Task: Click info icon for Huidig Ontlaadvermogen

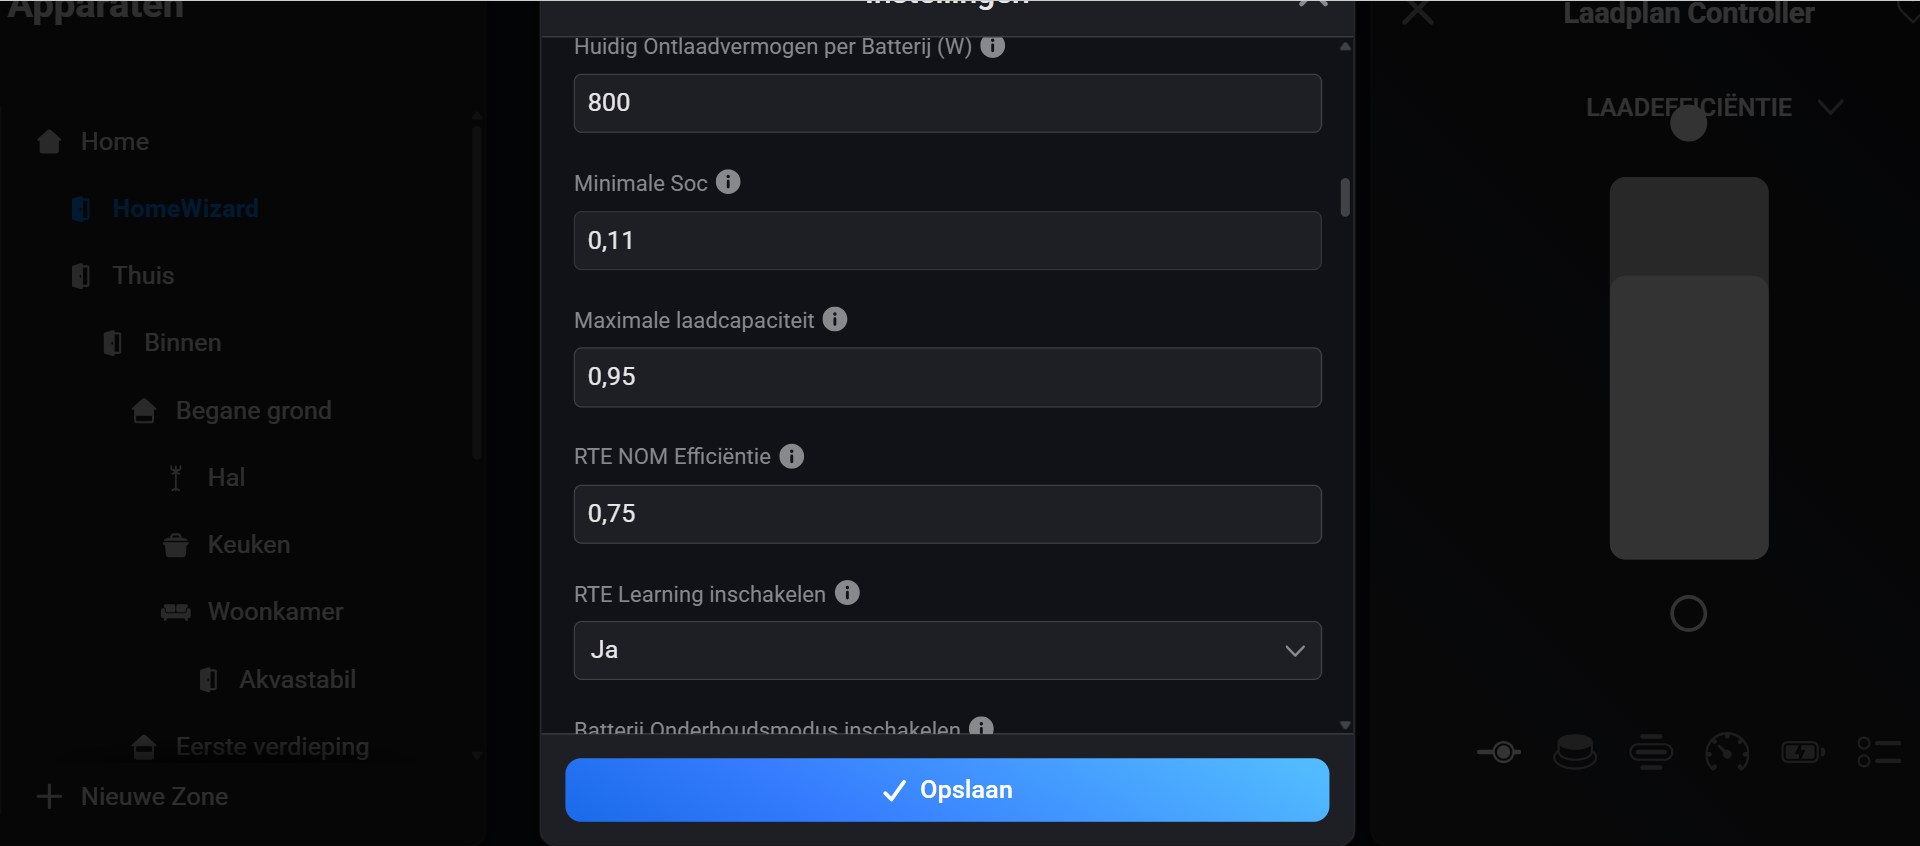Action: pos(992,46)
